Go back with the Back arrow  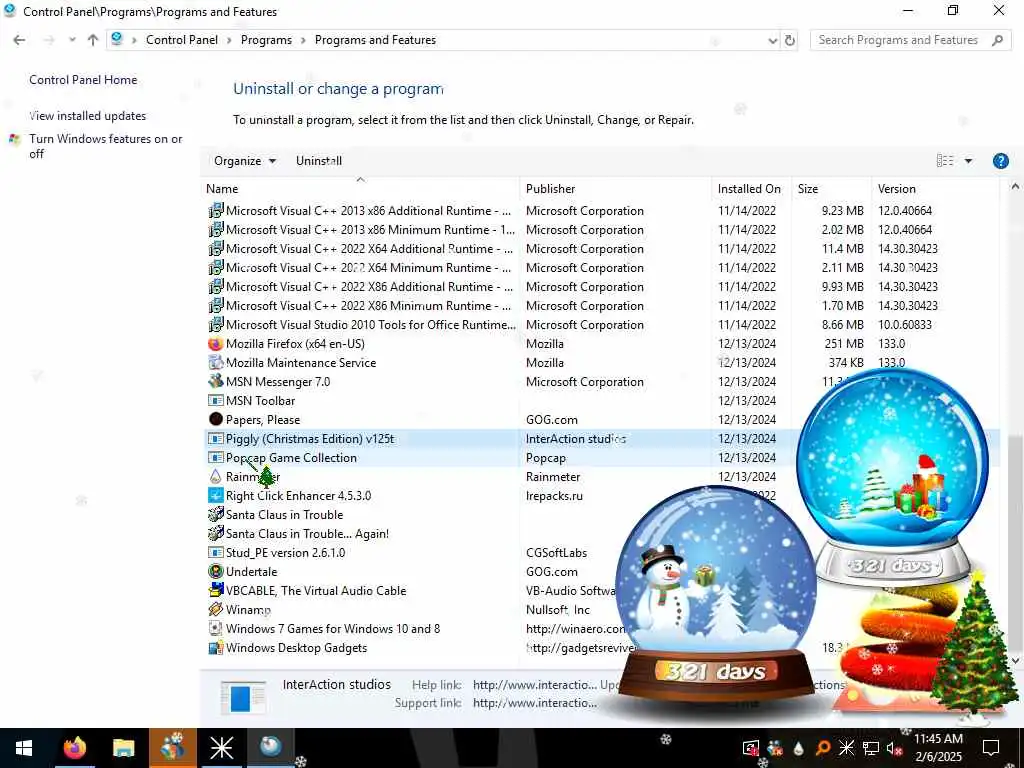click(x=20, y=40)
